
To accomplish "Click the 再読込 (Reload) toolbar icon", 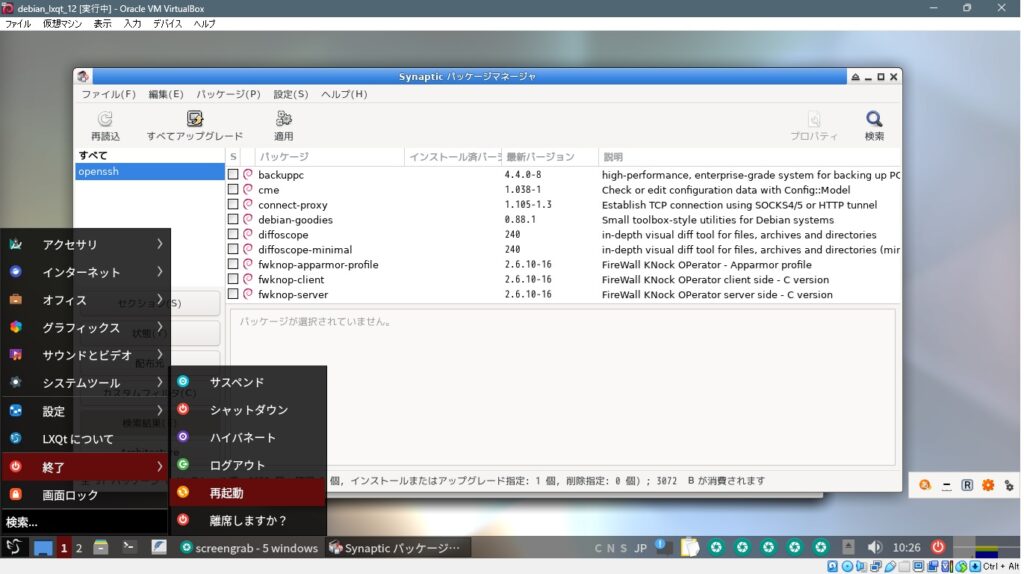I will [x=105, y=119].
